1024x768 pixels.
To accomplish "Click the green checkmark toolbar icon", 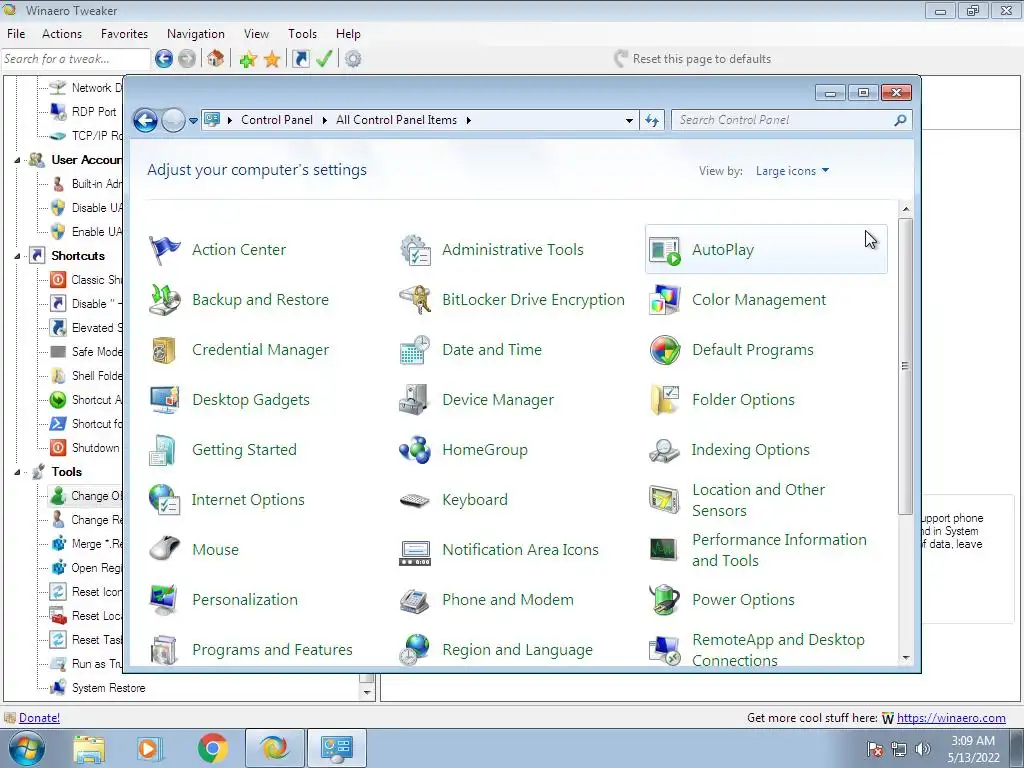I will 324,59.
